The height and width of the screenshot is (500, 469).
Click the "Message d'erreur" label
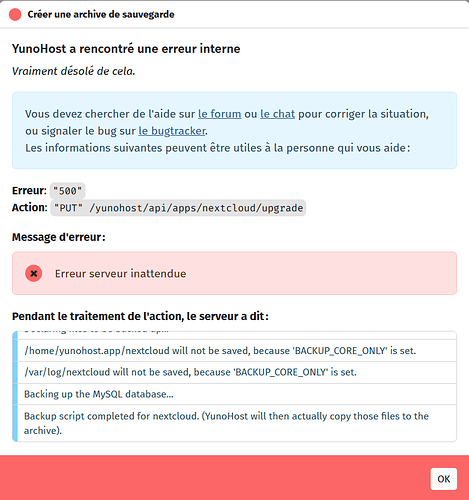[x=59, y=237]
